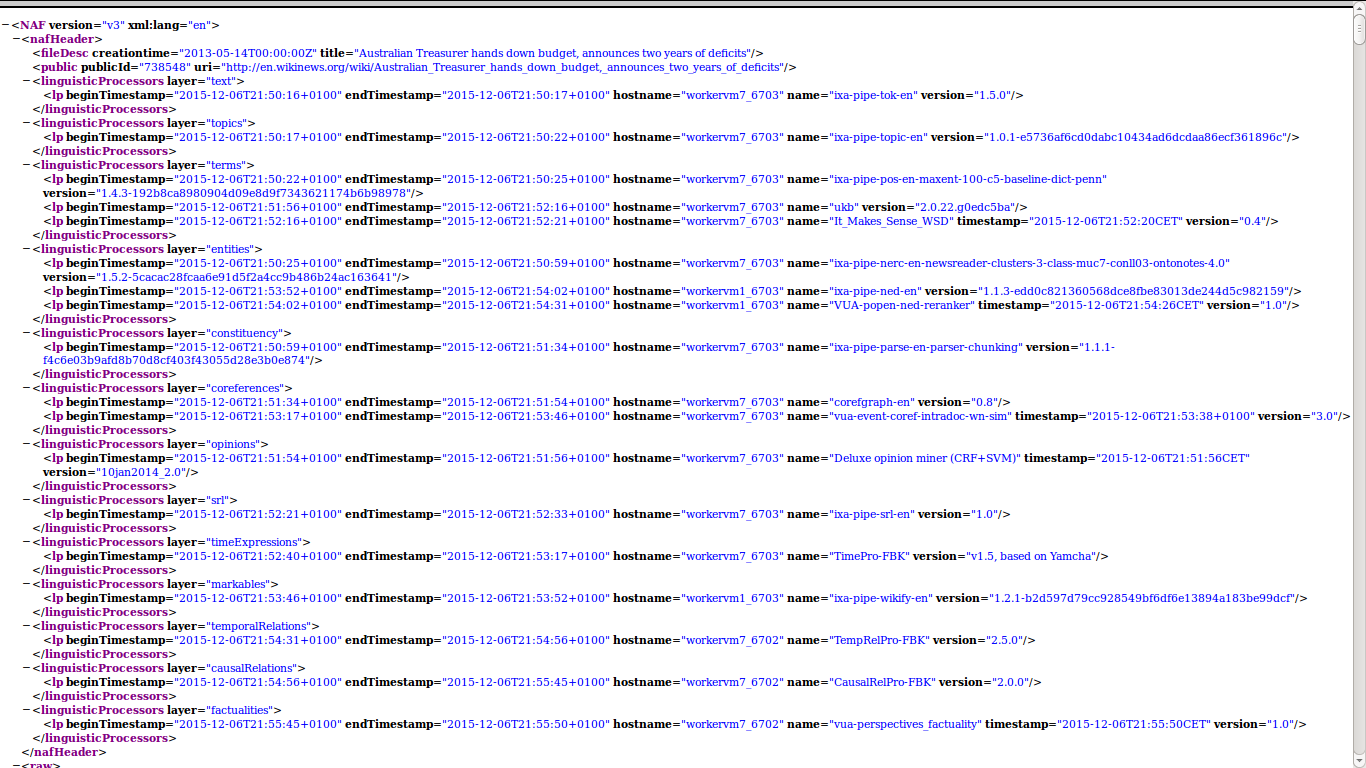Click the name "TempRelPro-FBK"
The width and height of the screenshot is (1366, 768).
click(x=878, y=640)
